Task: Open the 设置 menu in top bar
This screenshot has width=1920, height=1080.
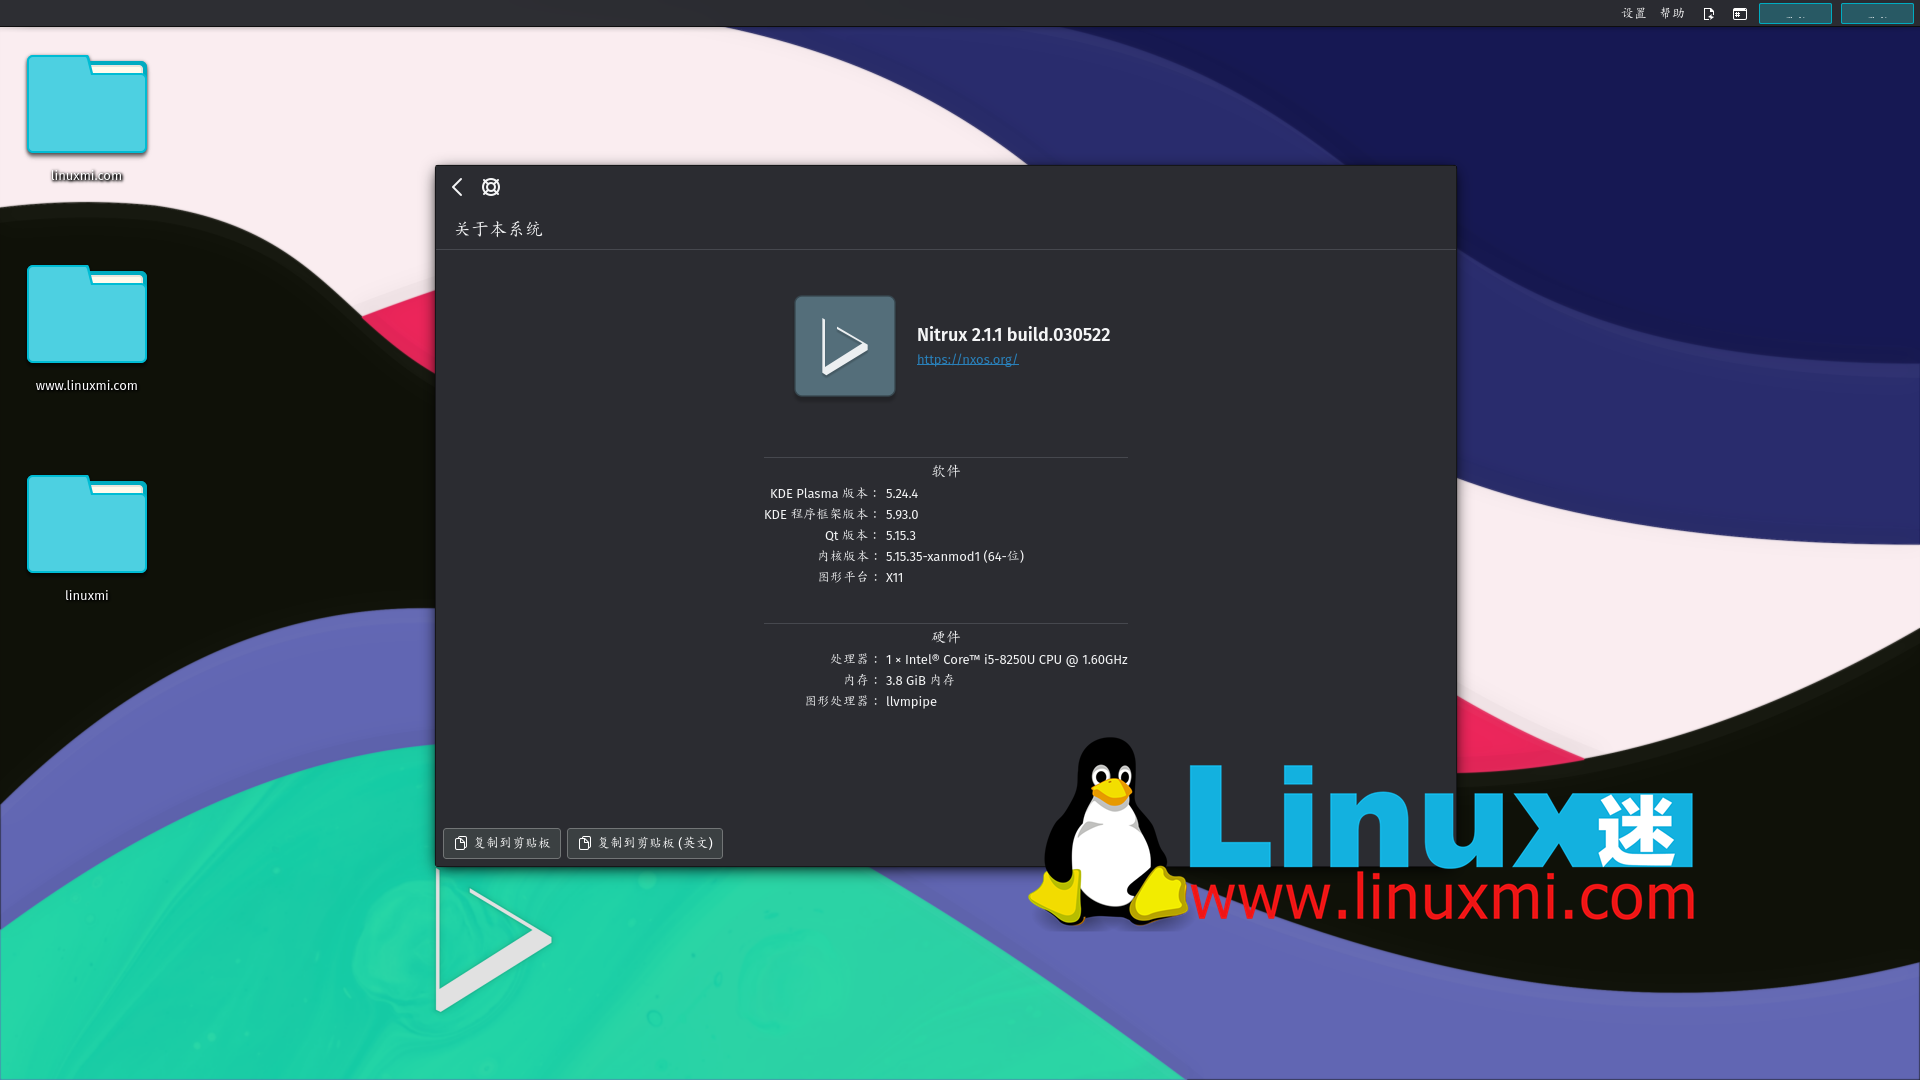Action: [x=1634, y=13]
